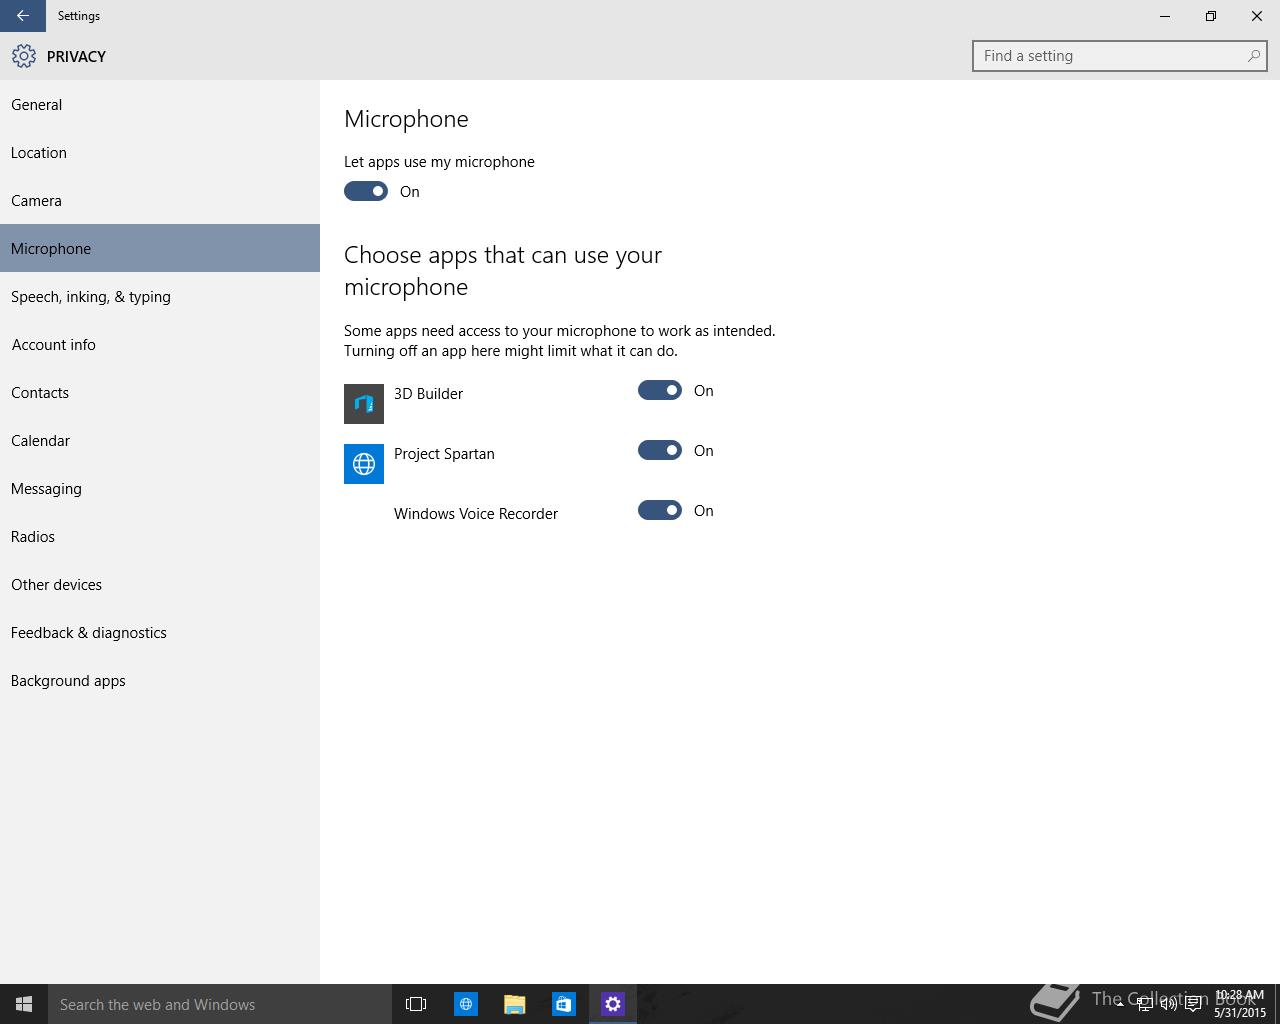Viewport: 1280px width, 1024px height.
Task: Click the Project Spartan app name
Action: tap(444, 454)
